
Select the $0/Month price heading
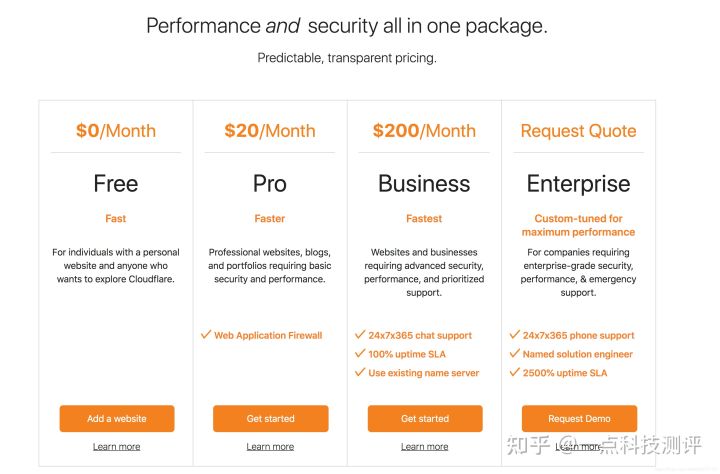coord(116,131)
